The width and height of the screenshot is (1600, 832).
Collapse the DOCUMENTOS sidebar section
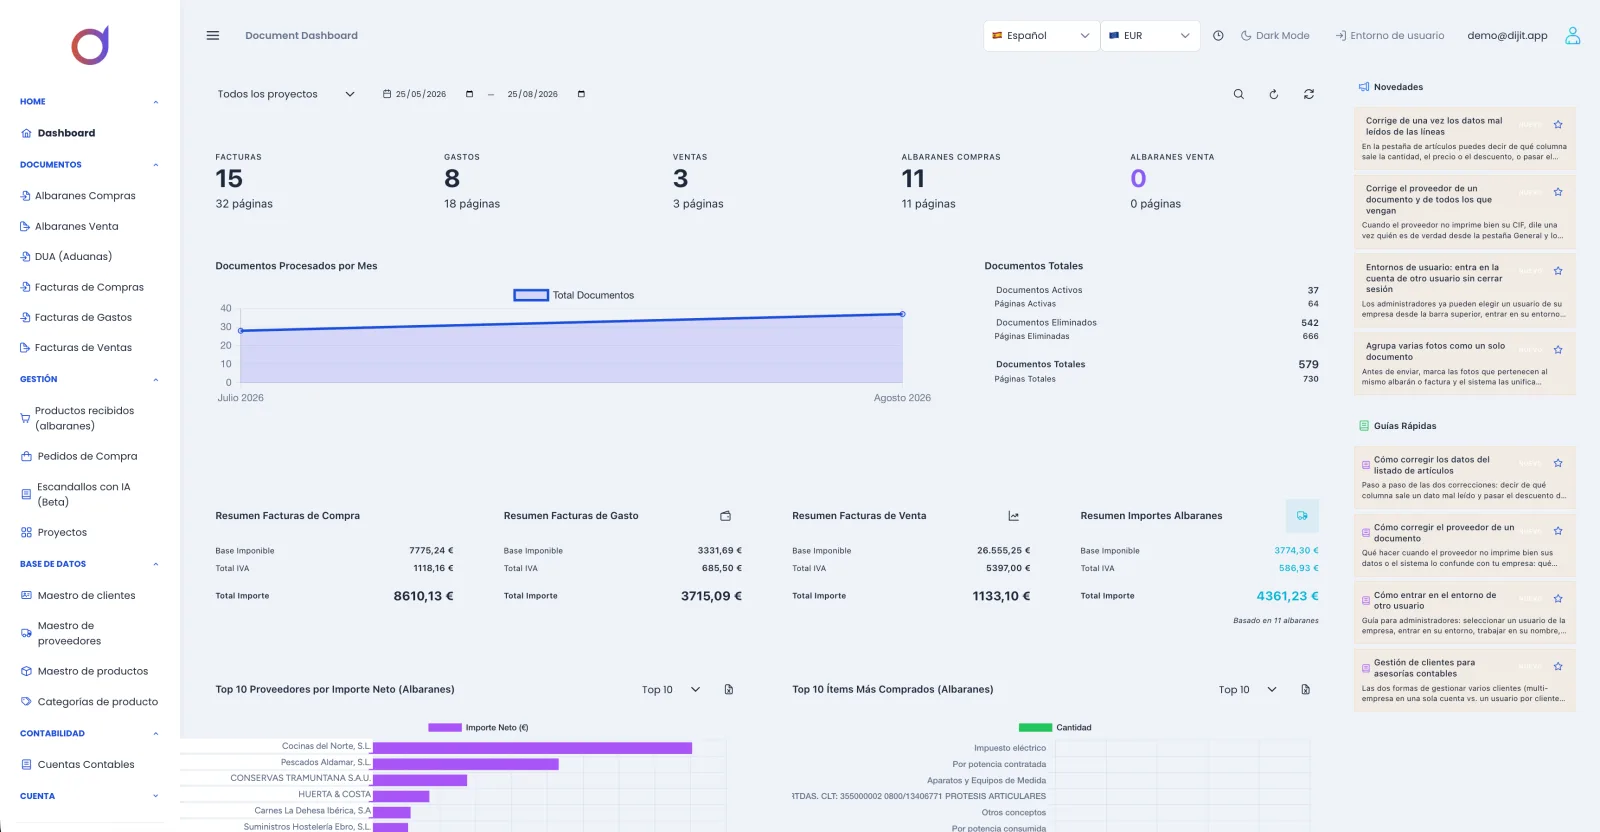(89, 165)
